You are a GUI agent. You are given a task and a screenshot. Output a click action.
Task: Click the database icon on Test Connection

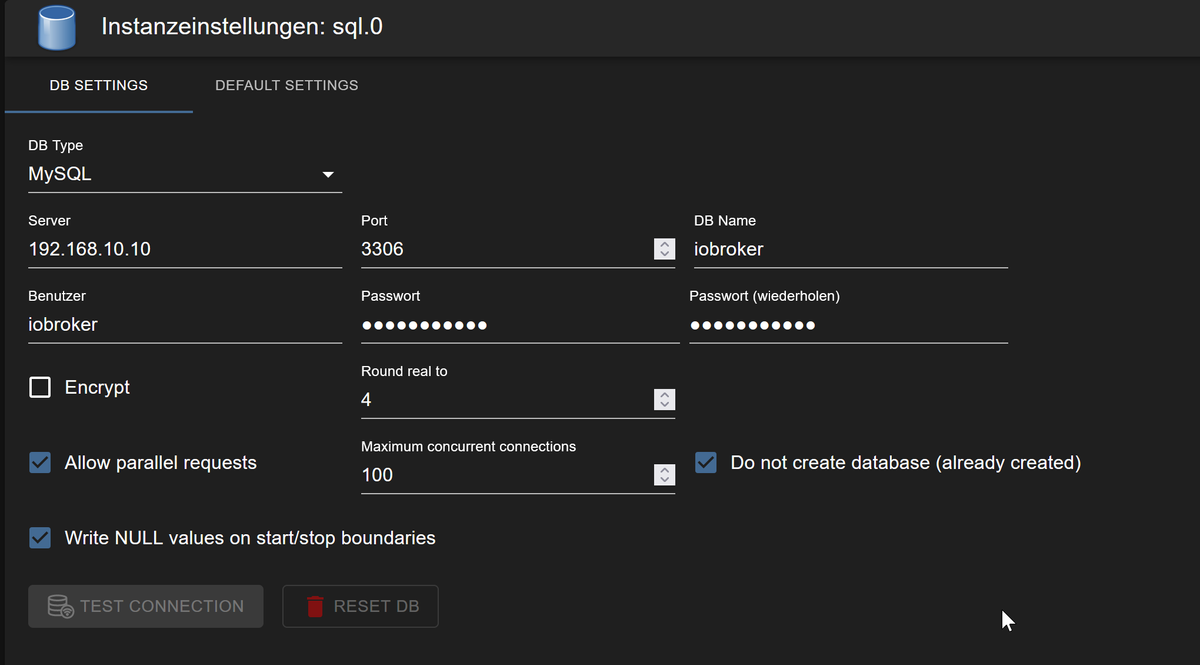60,606
